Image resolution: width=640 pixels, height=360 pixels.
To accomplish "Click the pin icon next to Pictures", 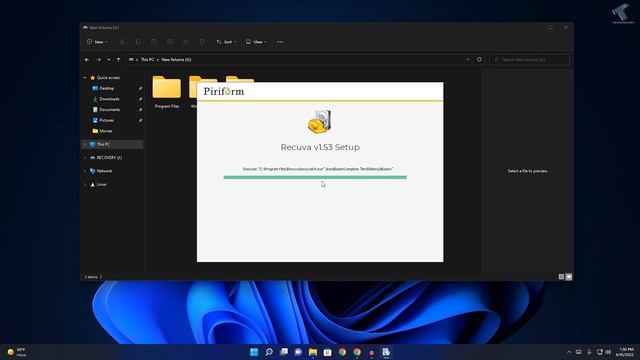I will point(140,120).
